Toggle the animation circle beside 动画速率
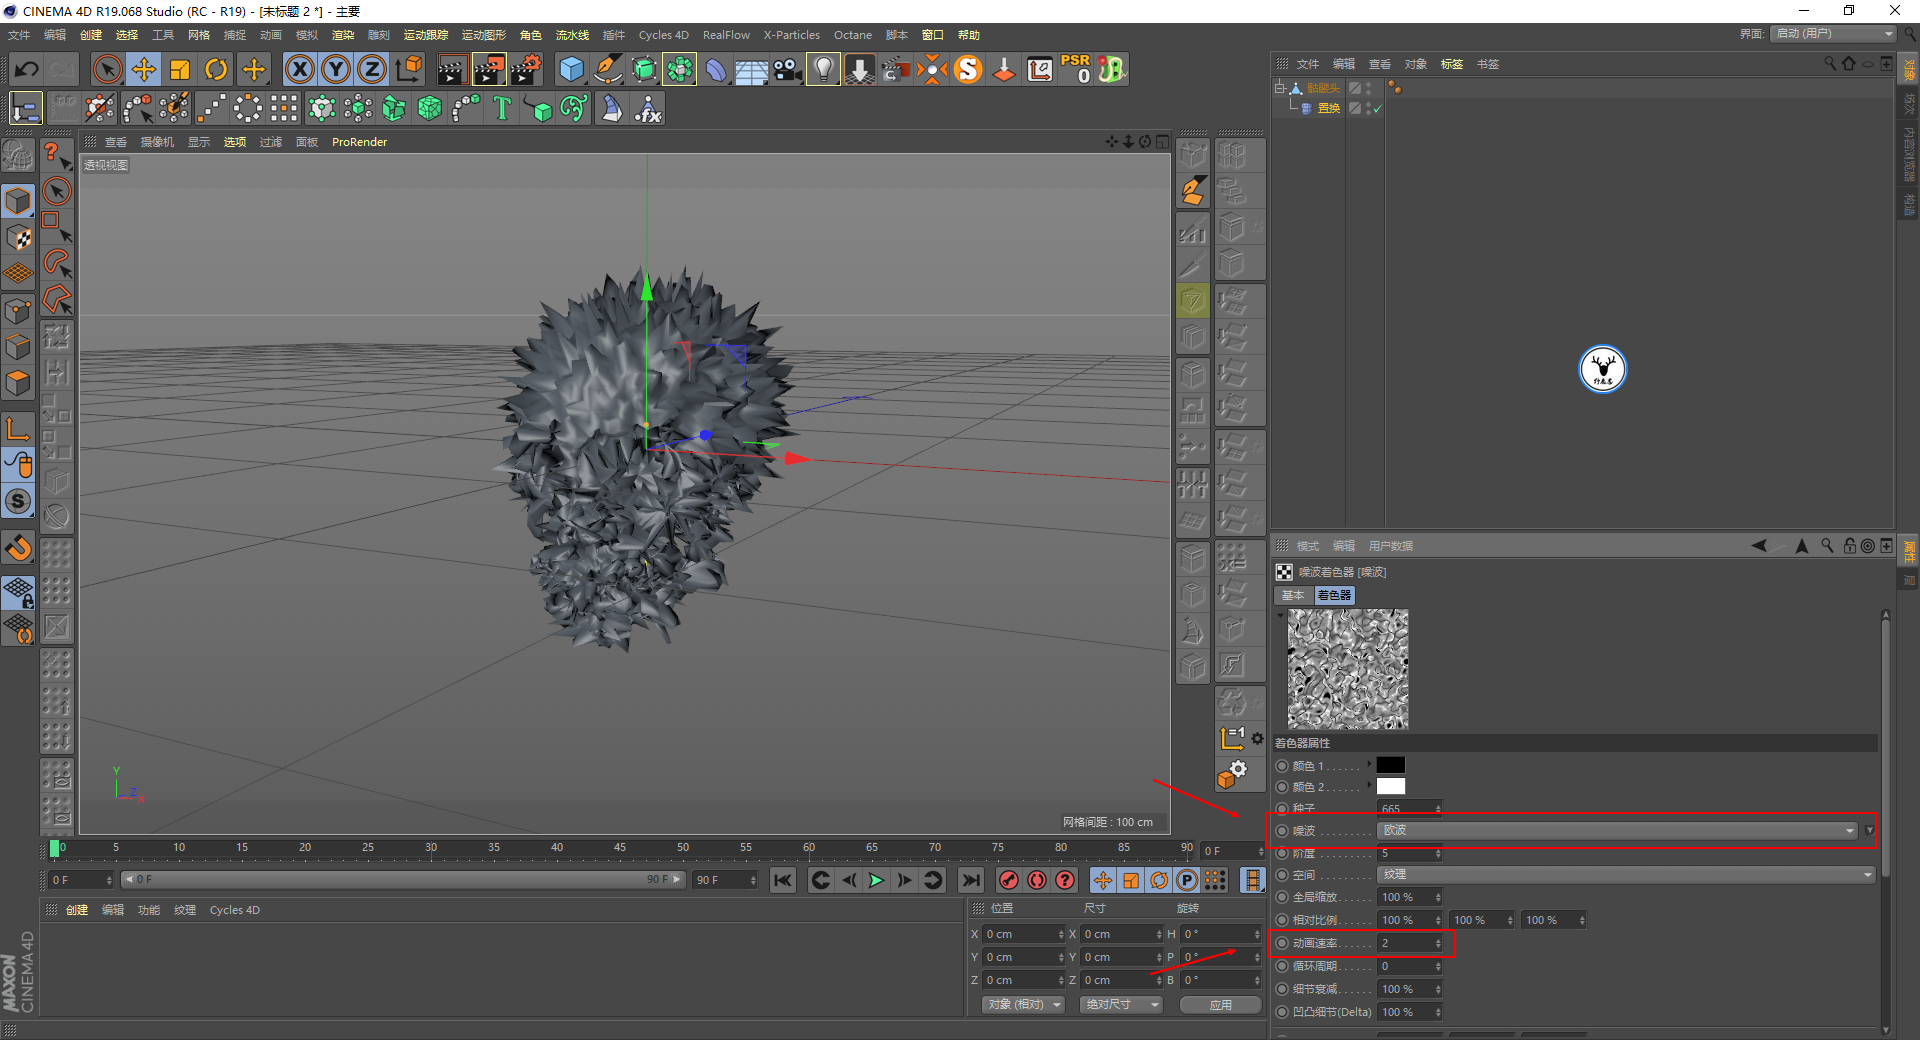 pyautogui.click(x=1282, y=943)
